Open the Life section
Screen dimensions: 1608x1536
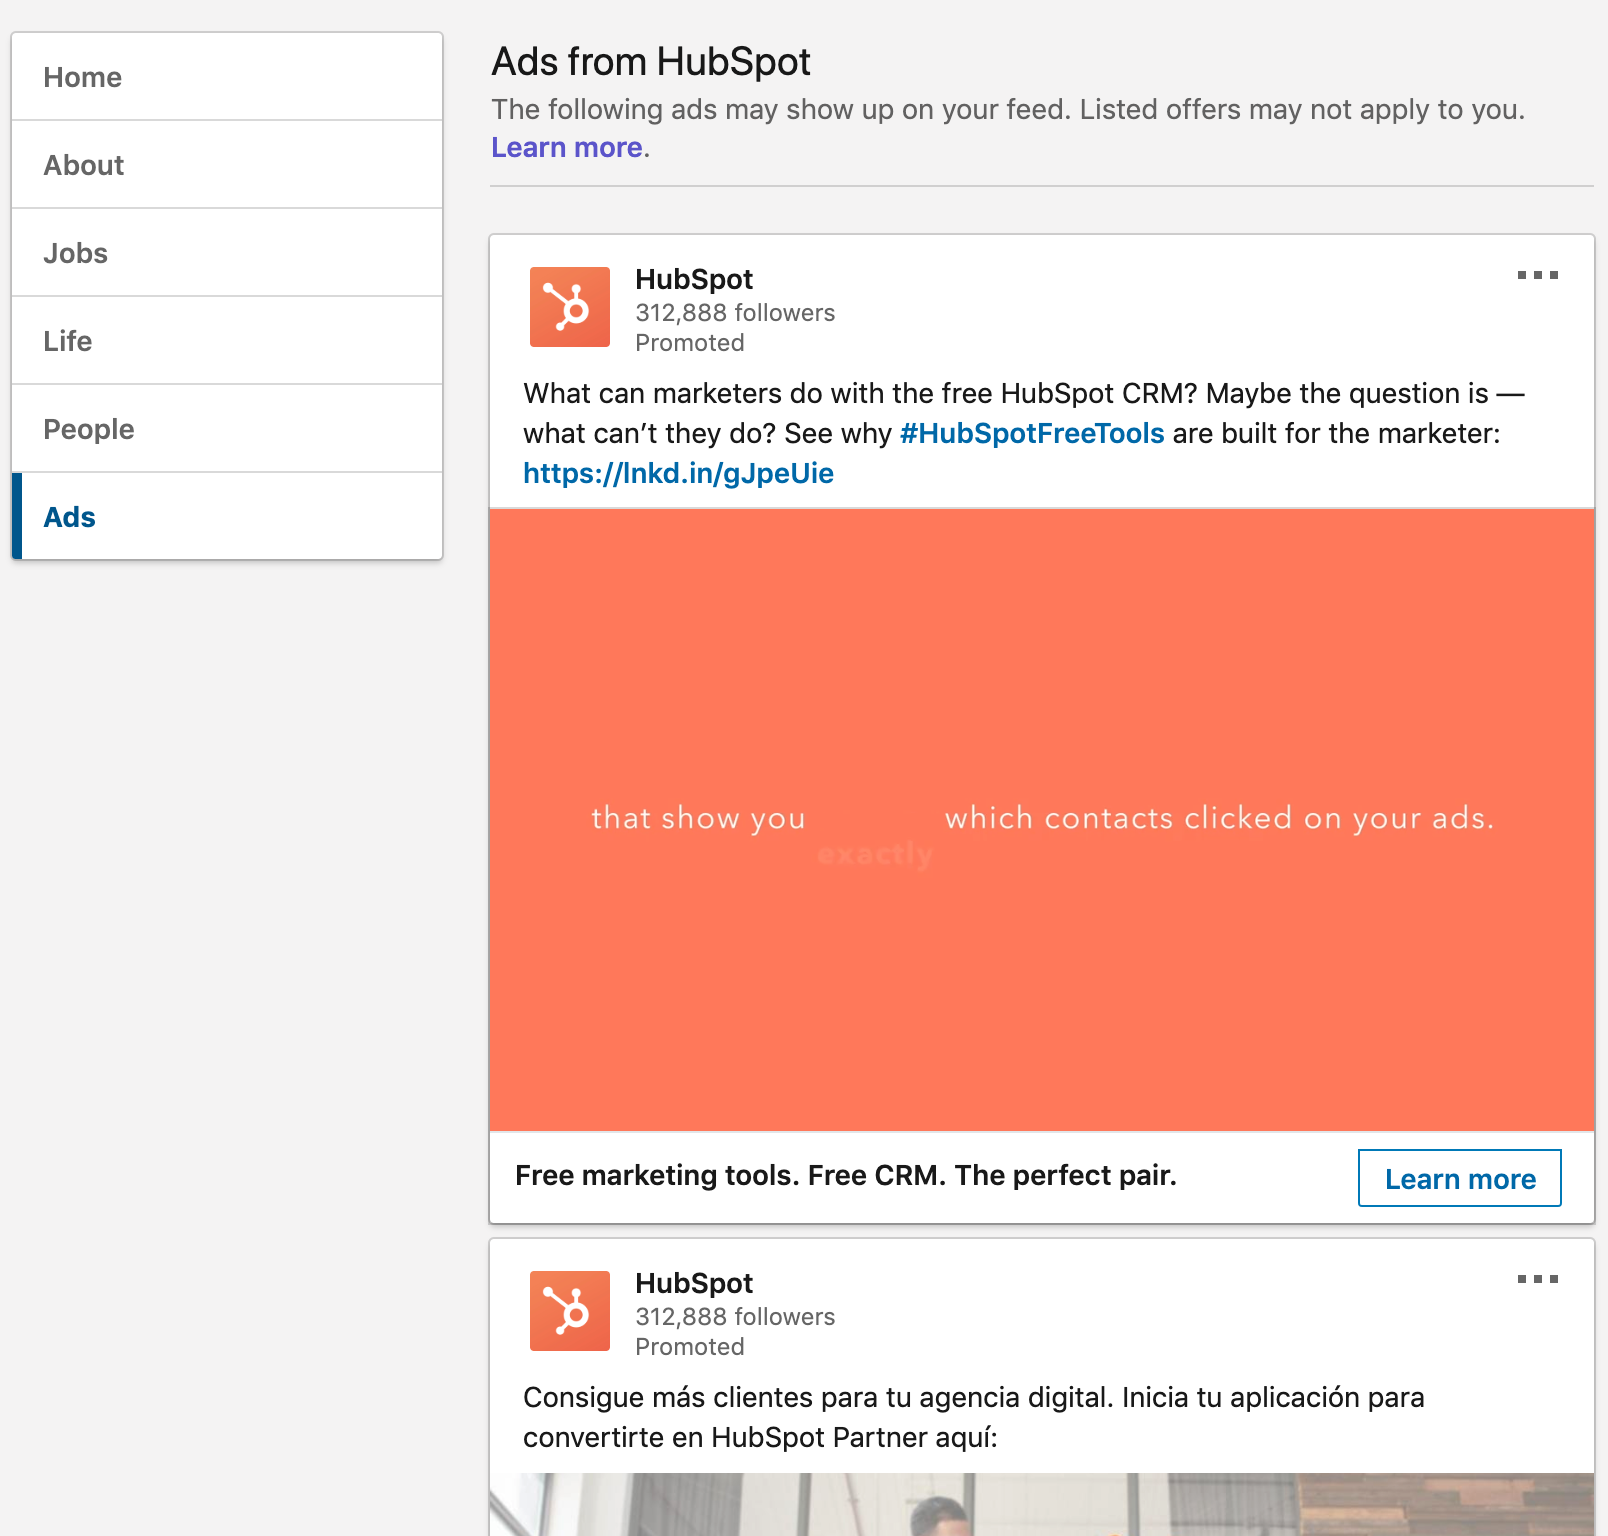pyautogui.click(x=227, y=341)
